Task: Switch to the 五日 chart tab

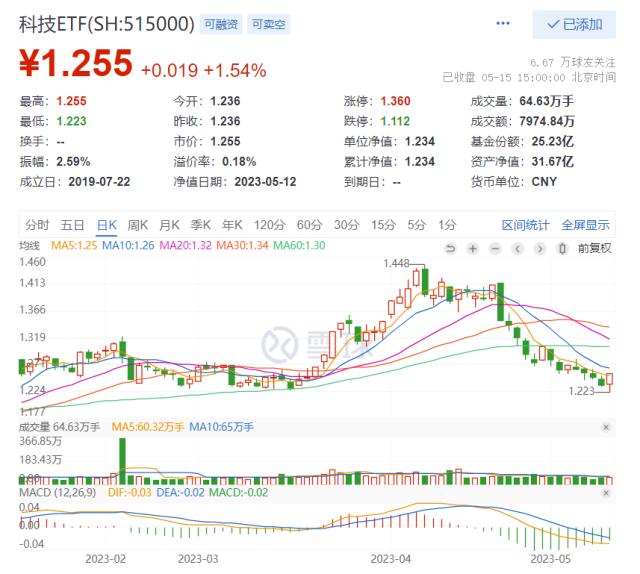Action: [72, 225]
